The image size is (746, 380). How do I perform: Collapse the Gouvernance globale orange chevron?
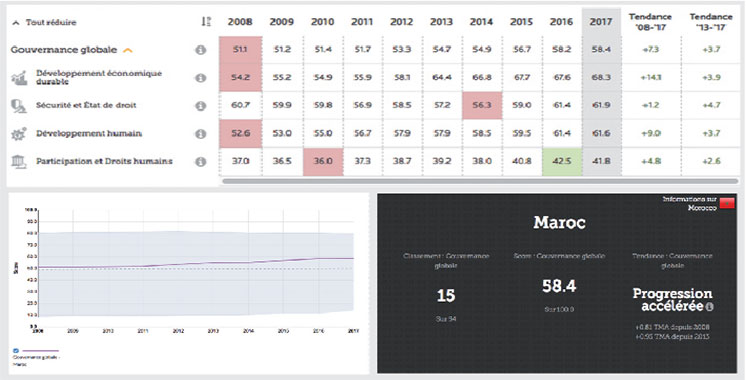pyautogui.click(x=128, y=50)
